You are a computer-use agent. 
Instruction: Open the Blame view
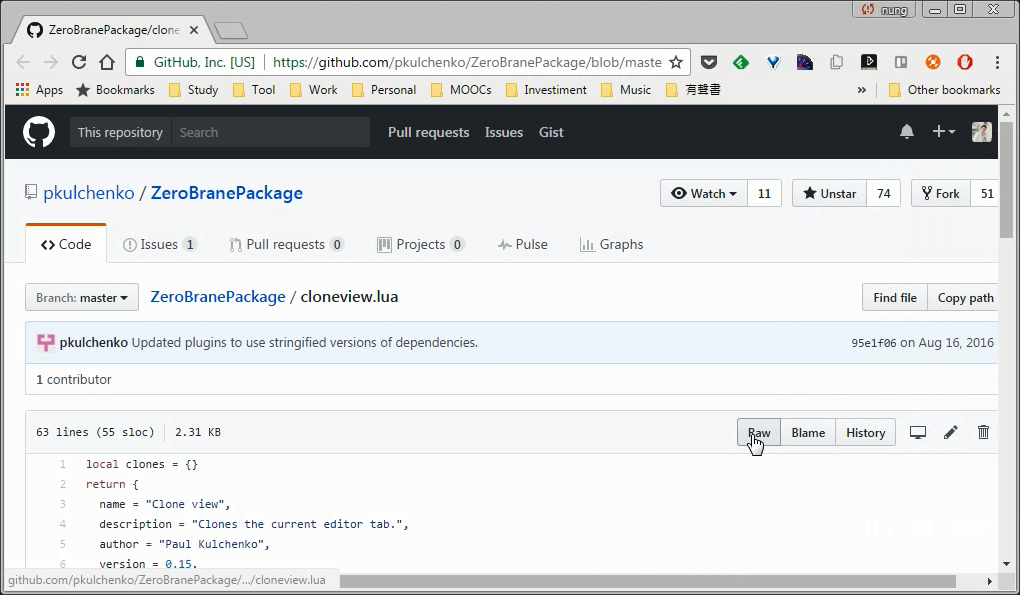click(x=808, y=432)
